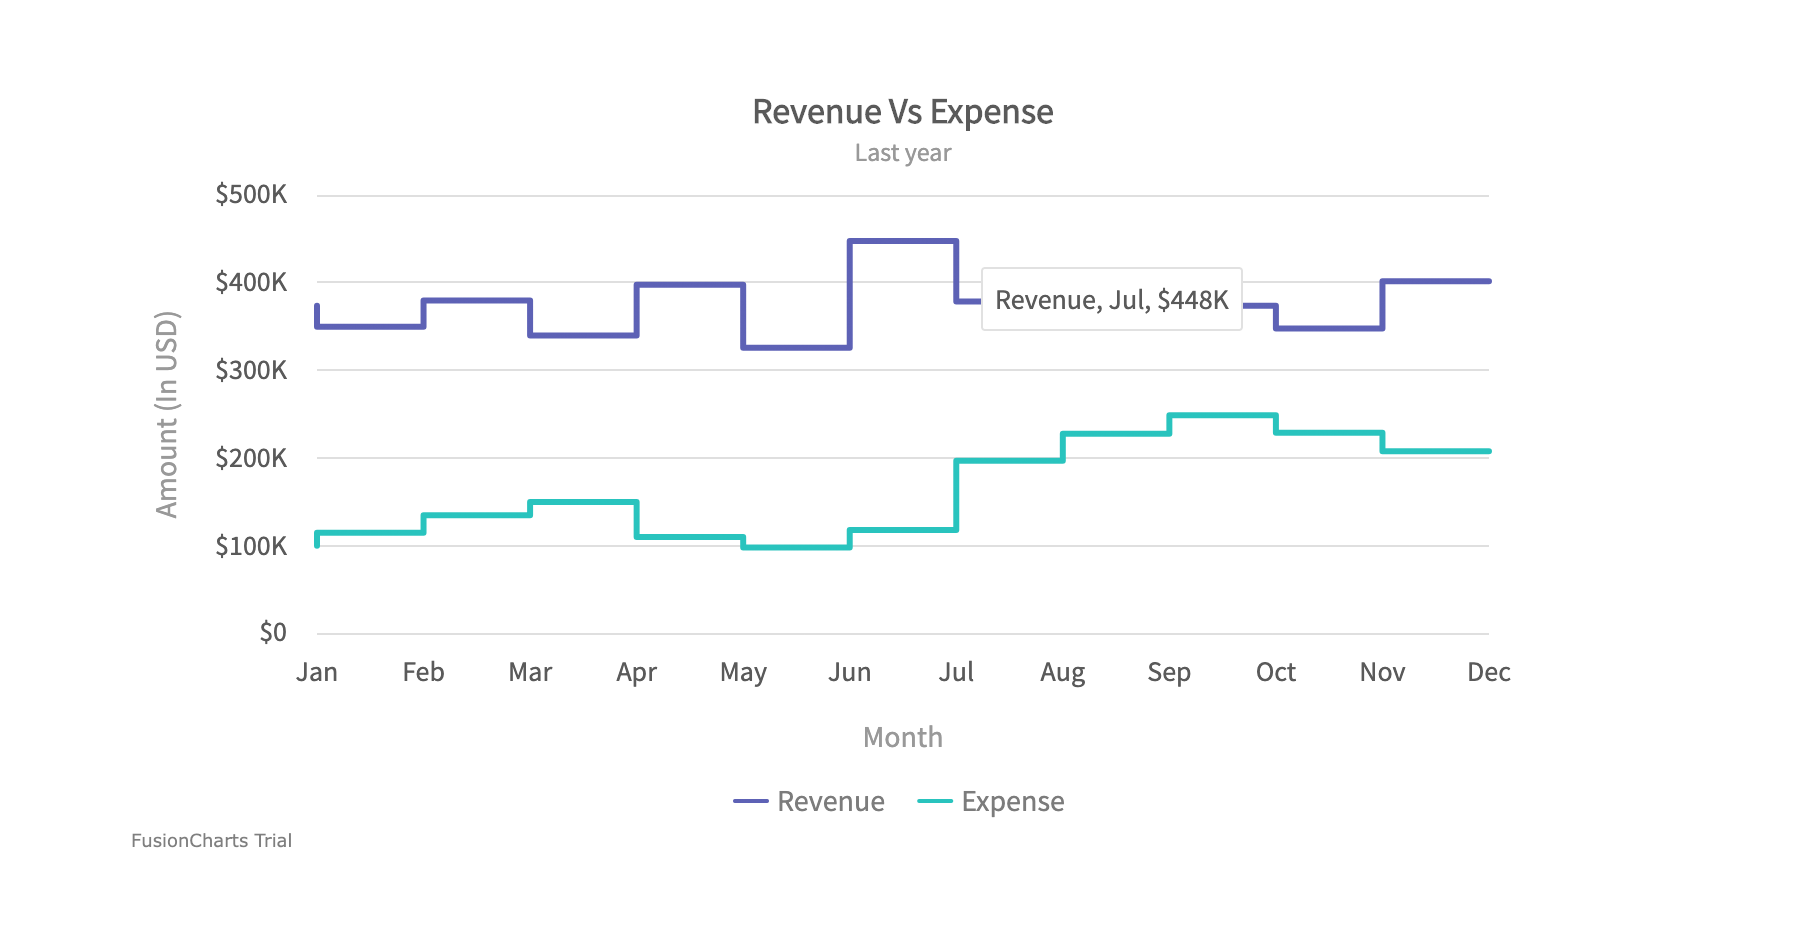Click the teal Expense legend line marker
This screenshot has width=1818, height=952.
click(934, 802)
